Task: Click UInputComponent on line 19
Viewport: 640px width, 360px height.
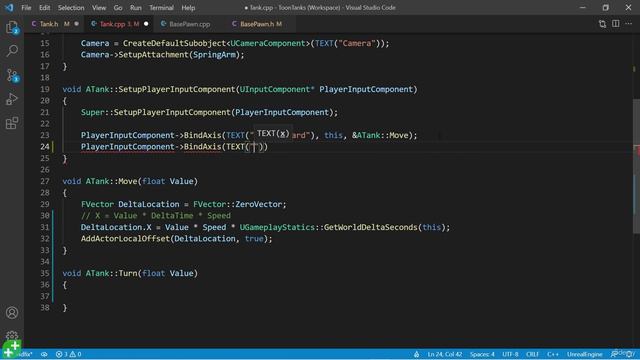Action: point(274,89)
